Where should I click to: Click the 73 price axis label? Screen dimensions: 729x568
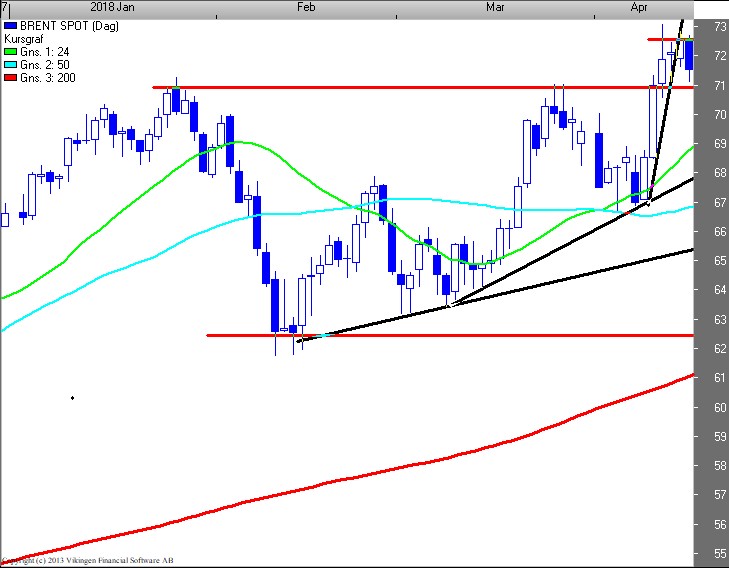point(719,27)
